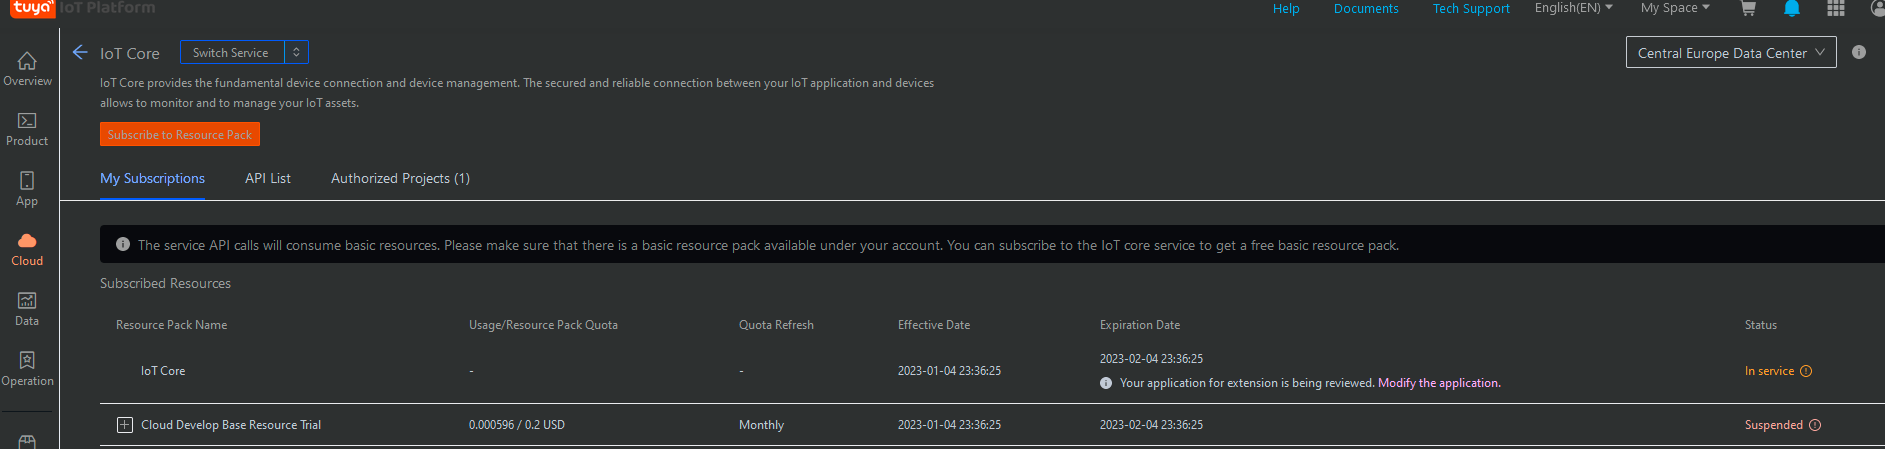Click Subscribe to Resource Pack button
This screenshot has width=1885, height=449.
[x=180, y=134]
